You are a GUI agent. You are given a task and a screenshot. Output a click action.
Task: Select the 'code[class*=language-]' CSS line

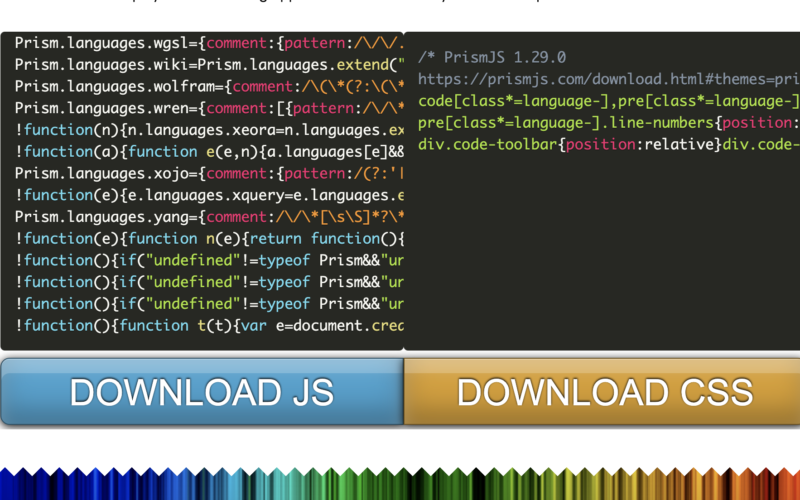(x=609, y=101)
